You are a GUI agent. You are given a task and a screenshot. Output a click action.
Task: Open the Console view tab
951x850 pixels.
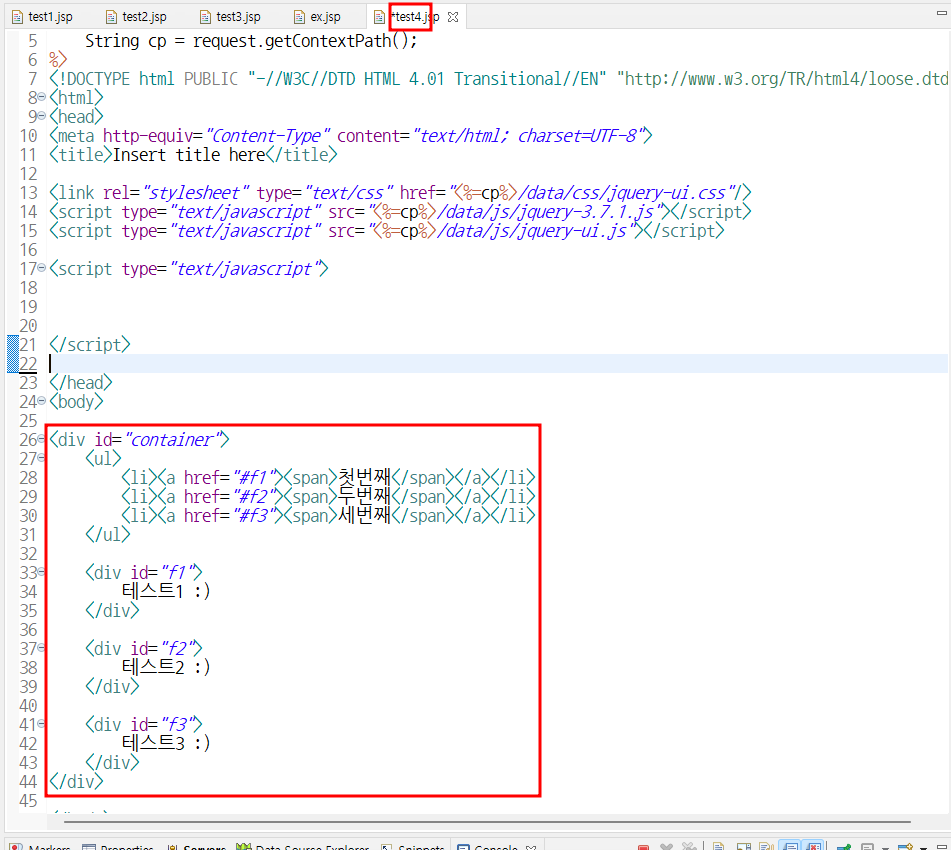[x=496, y=846]
